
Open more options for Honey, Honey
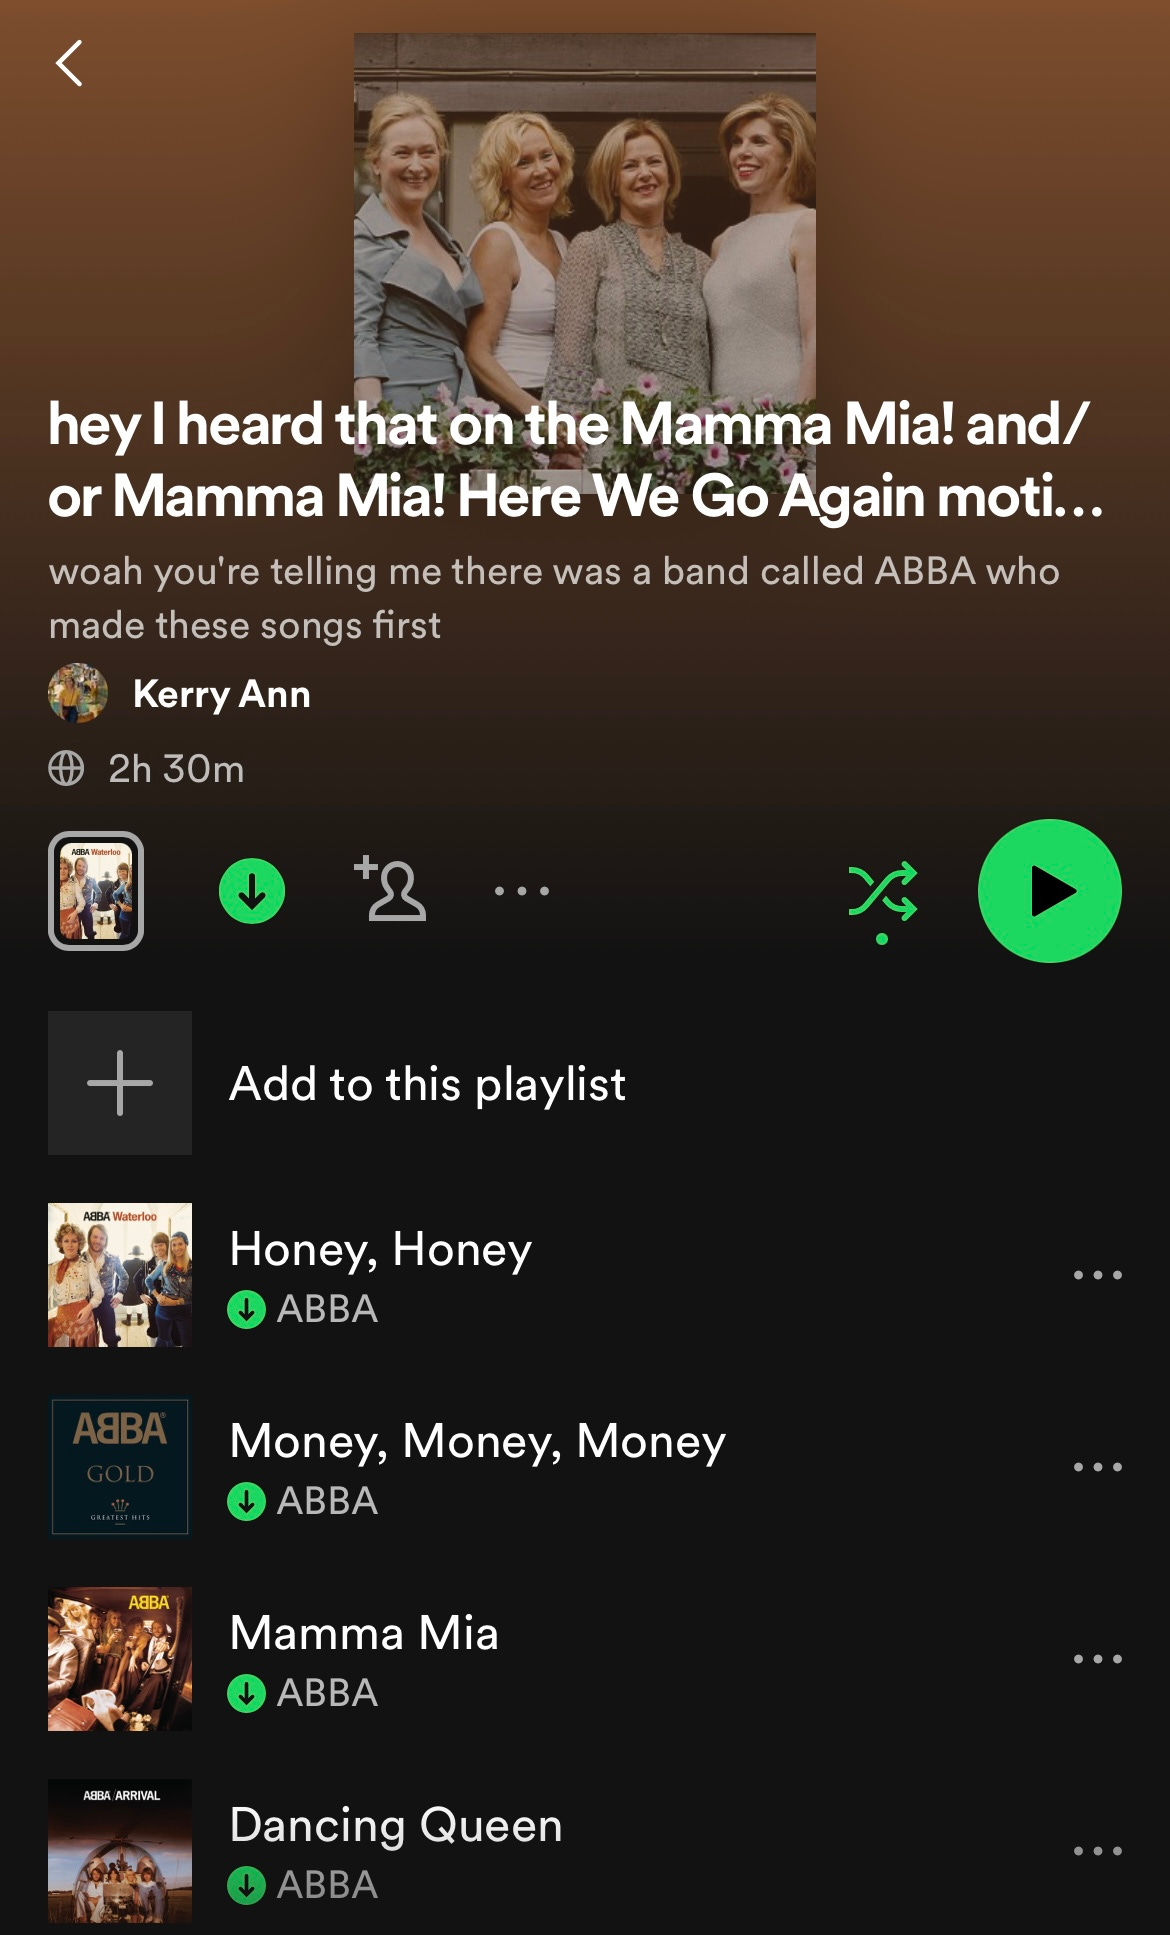(1097, 1275)
